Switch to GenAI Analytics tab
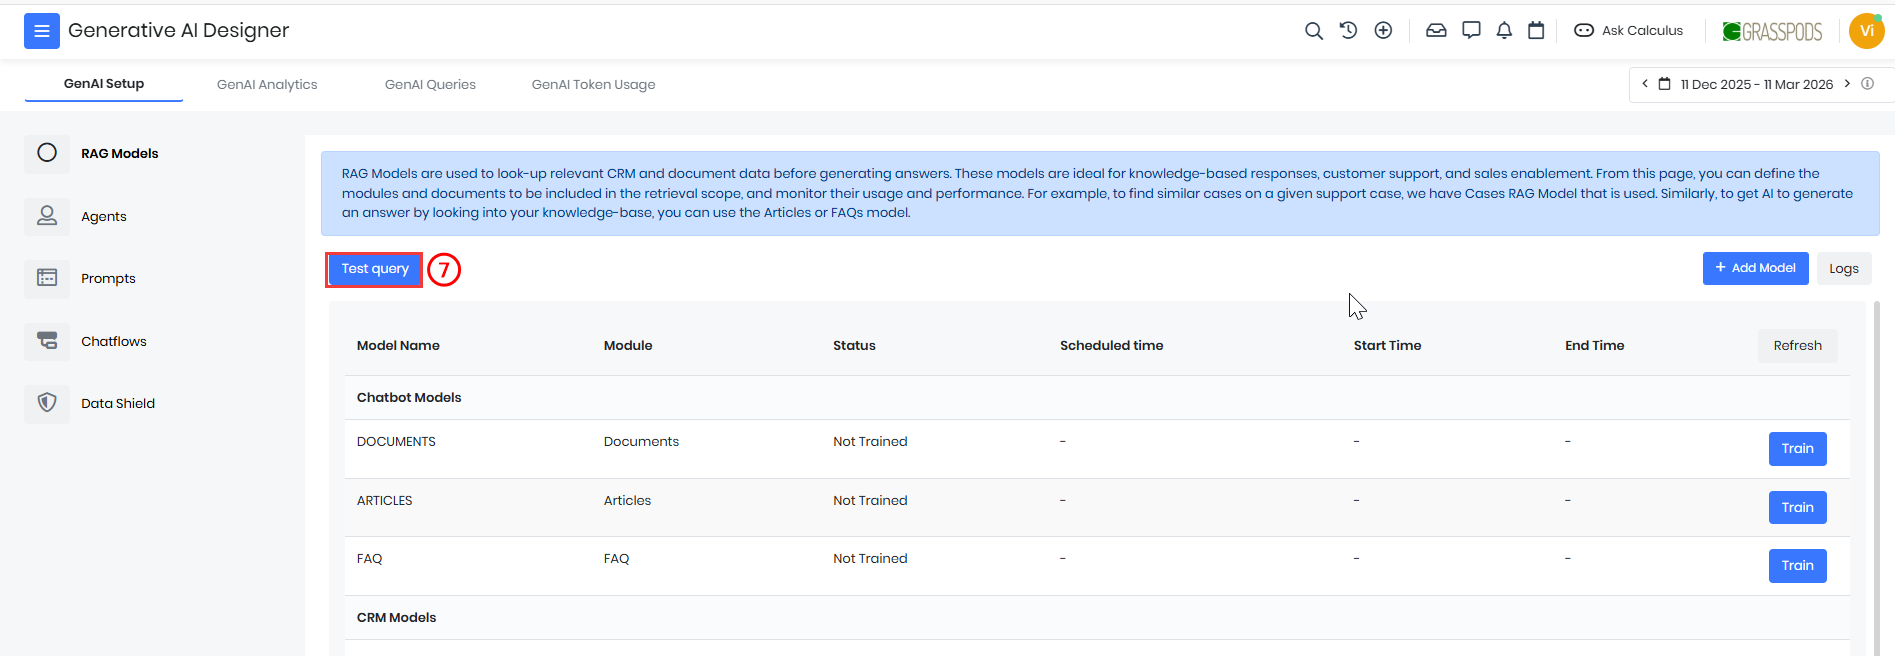This screenshot has width=1895, height=656. click(x=267, y=85)
